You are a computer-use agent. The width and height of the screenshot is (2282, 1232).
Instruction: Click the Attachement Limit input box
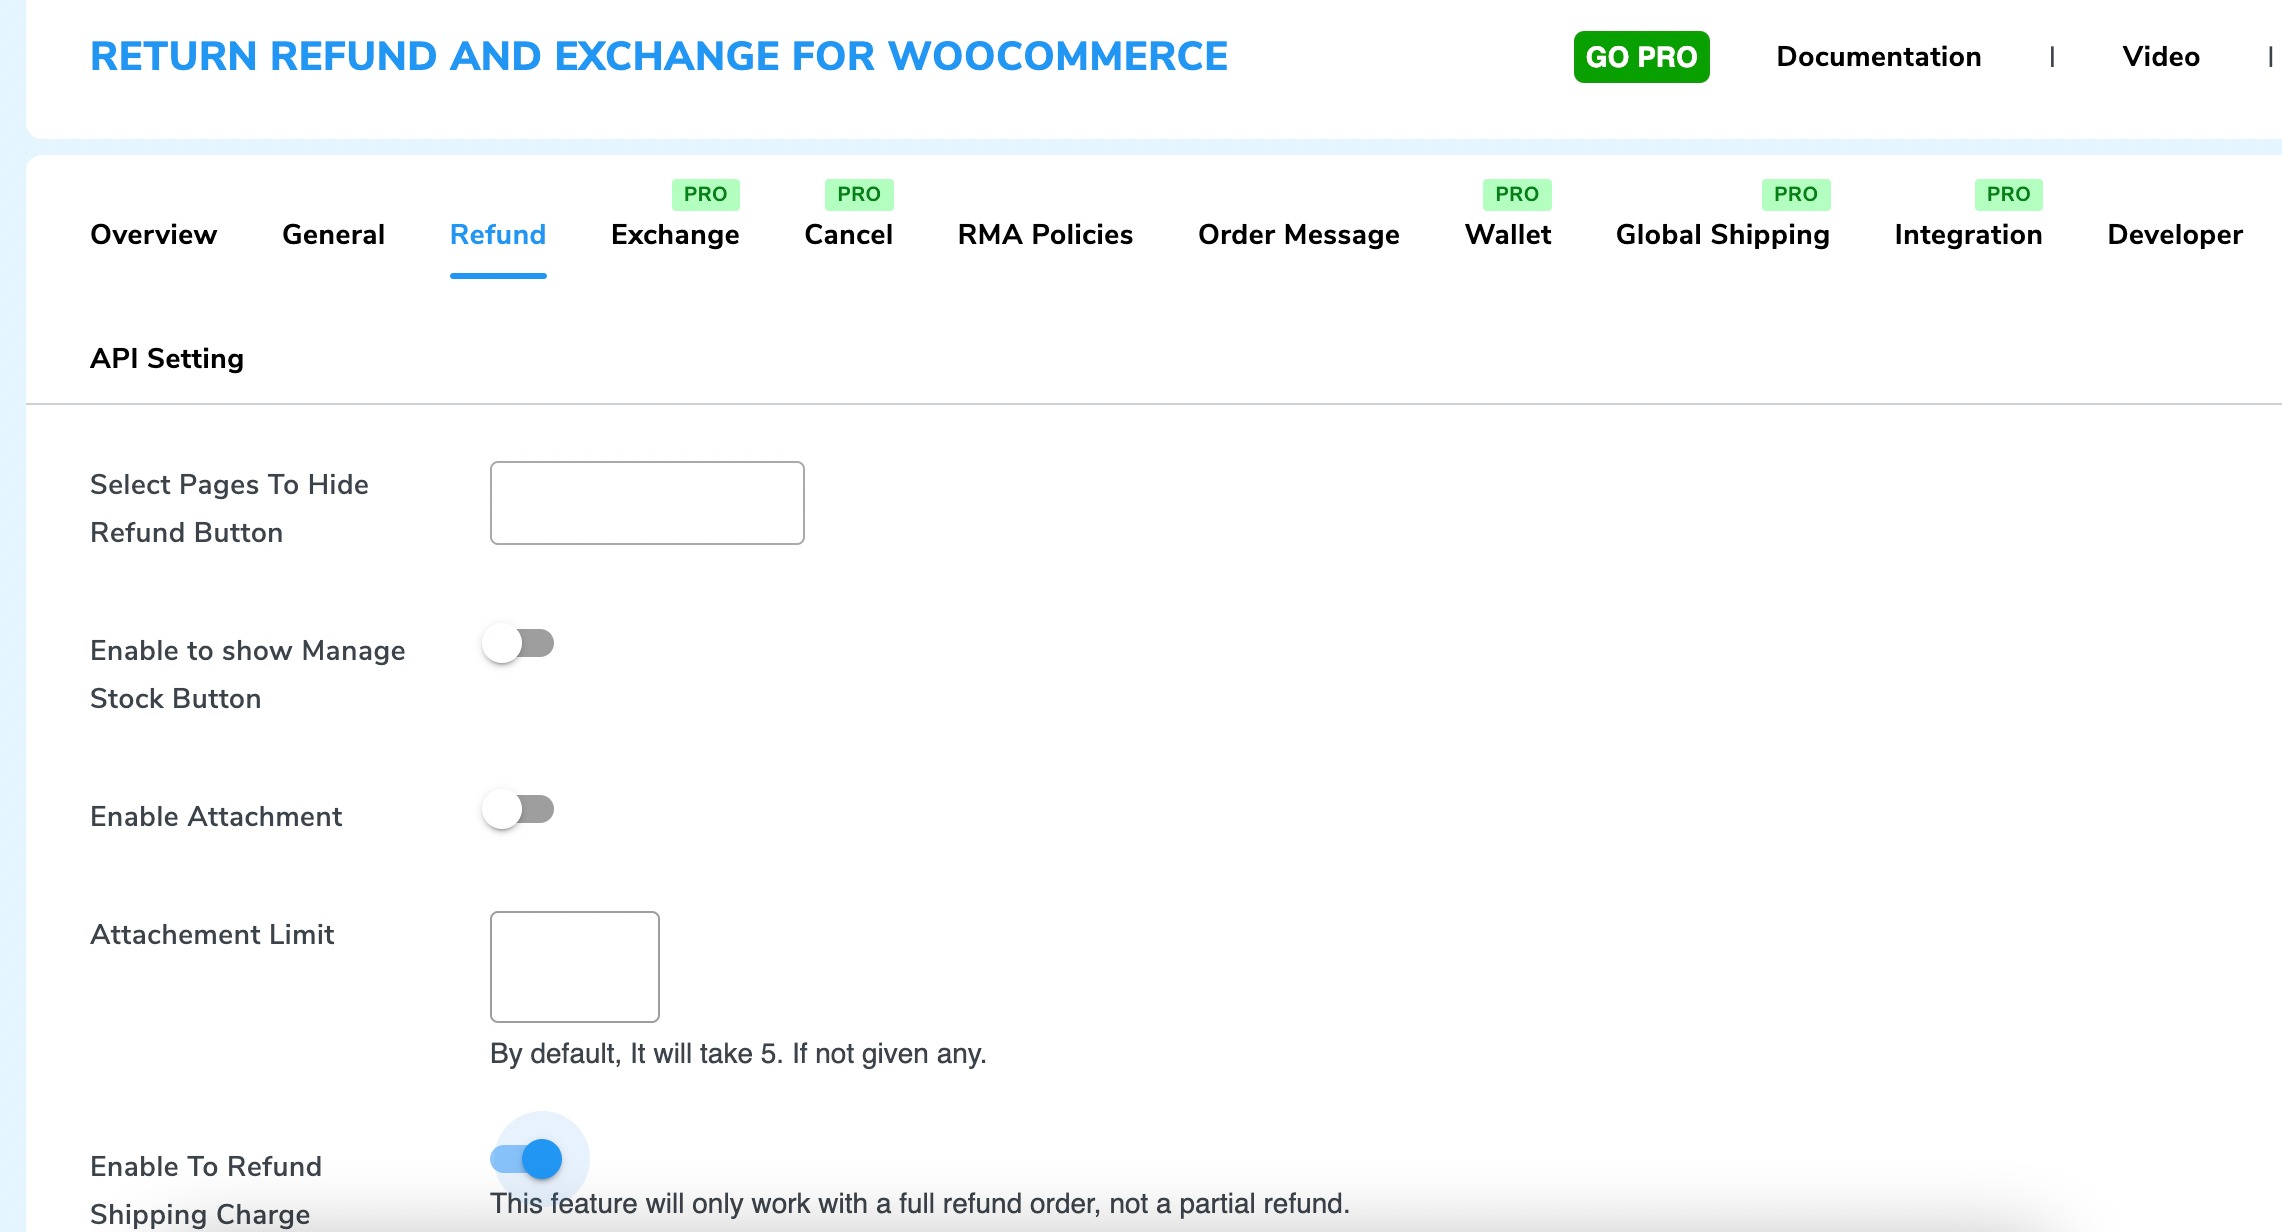point(575,967)
